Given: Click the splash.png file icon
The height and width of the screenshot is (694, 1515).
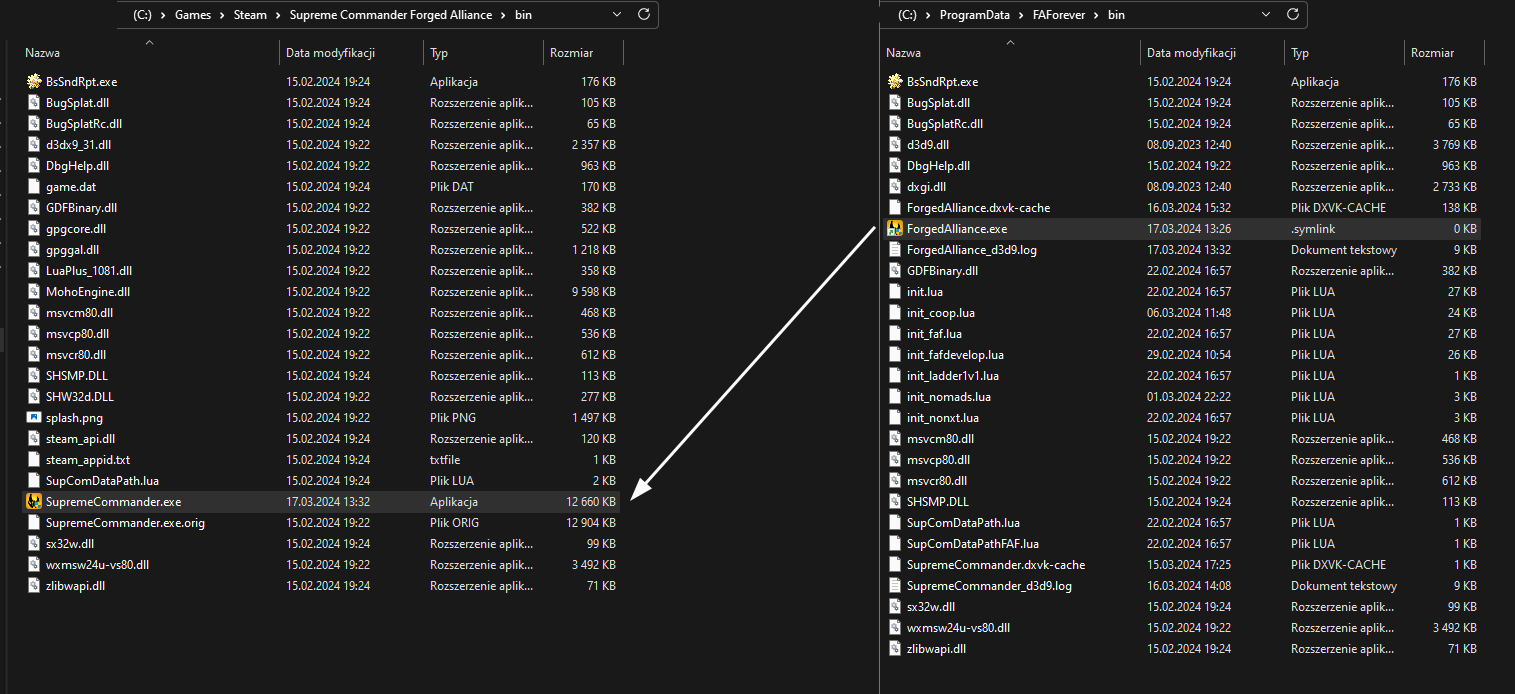Looking at the screenshot, I should [x=34, y=418].
